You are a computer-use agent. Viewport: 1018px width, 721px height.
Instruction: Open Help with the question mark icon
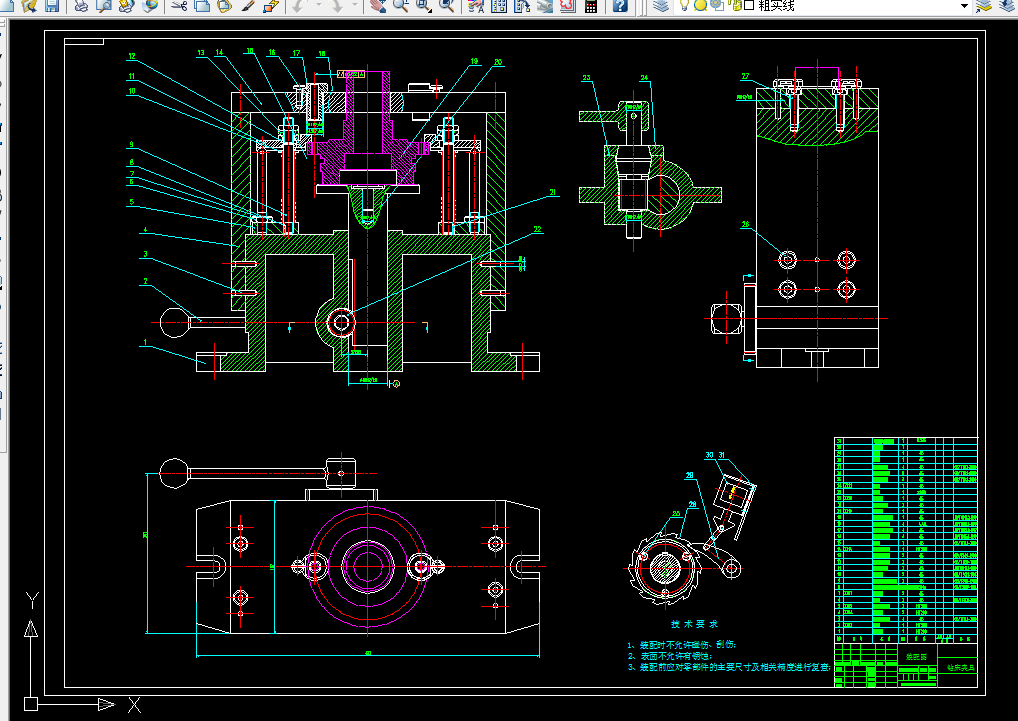tap(620, 6)
